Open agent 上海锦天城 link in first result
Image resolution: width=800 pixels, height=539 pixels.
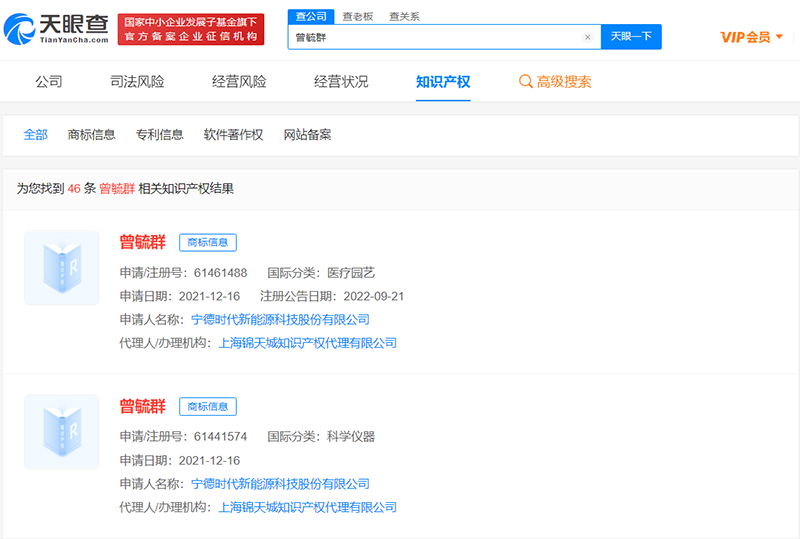tap(308, 343)
